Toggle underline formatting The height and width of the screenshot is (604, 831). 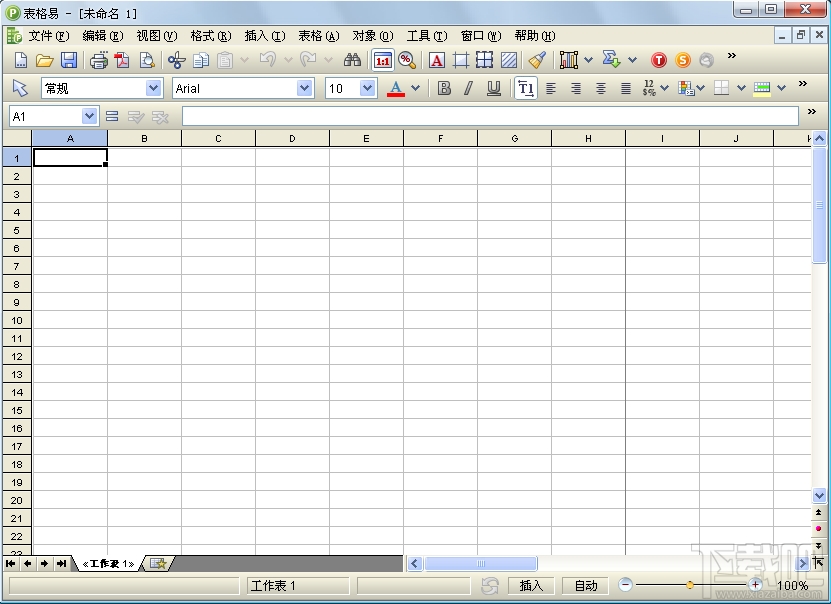492,88
